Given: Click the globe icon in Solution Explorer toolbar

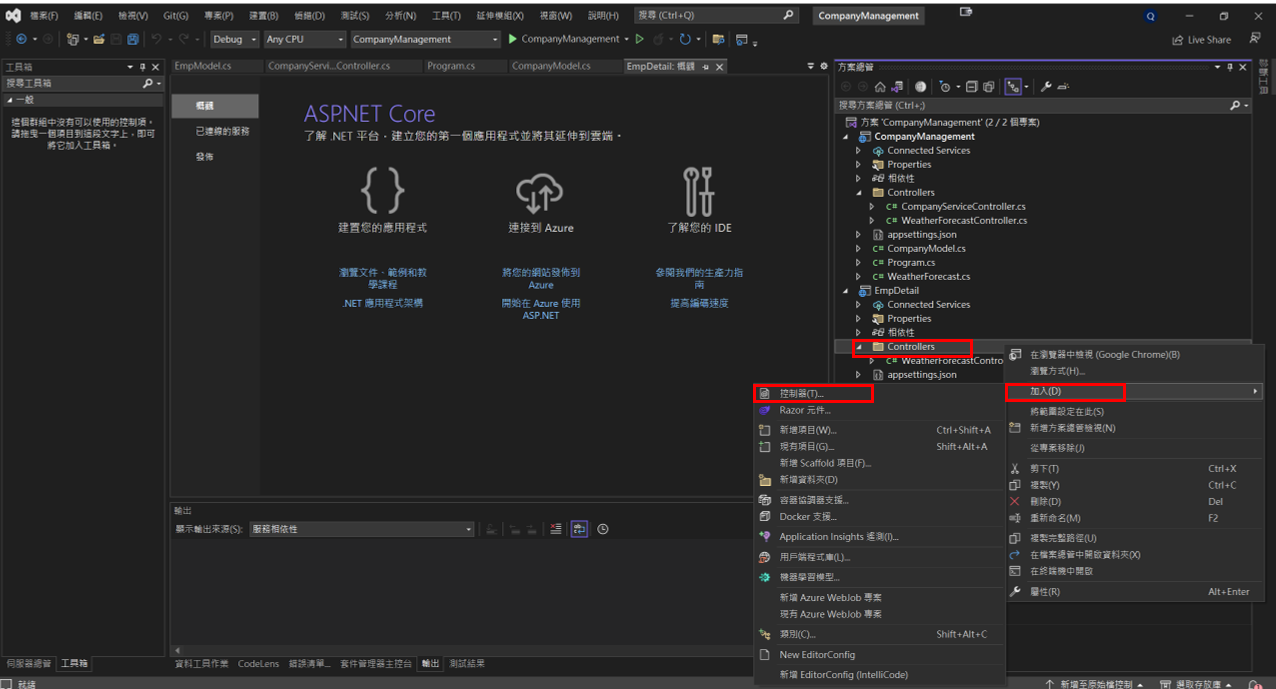Looking at the screenshot, I should point(920,87).
